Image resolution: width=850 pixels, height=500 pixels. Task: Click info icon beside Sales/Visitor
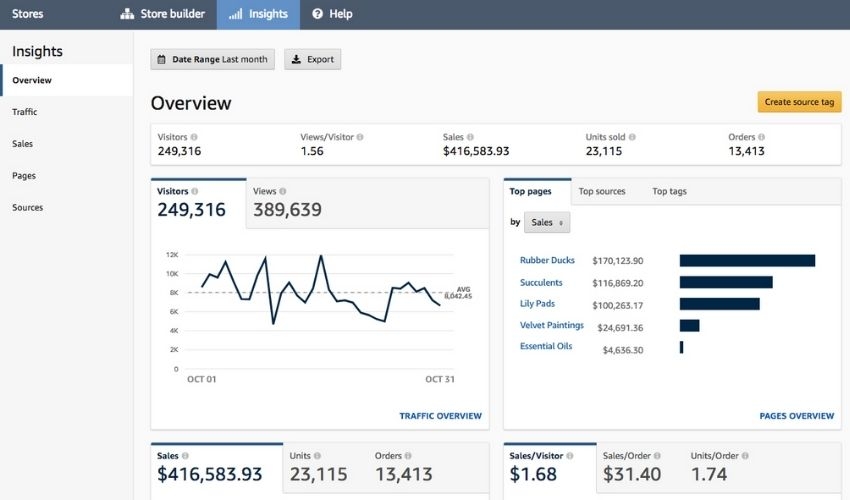[x=570, y=456]
